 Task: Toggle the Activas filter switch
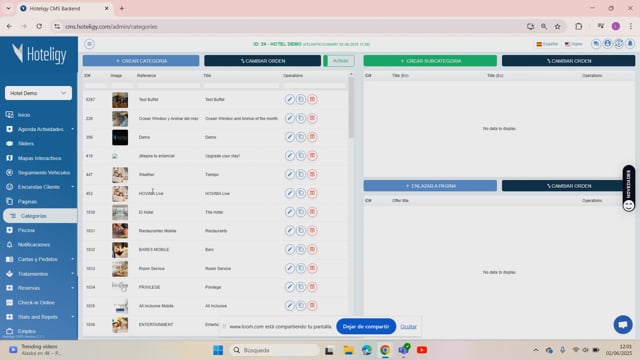(x=339, y=61)
